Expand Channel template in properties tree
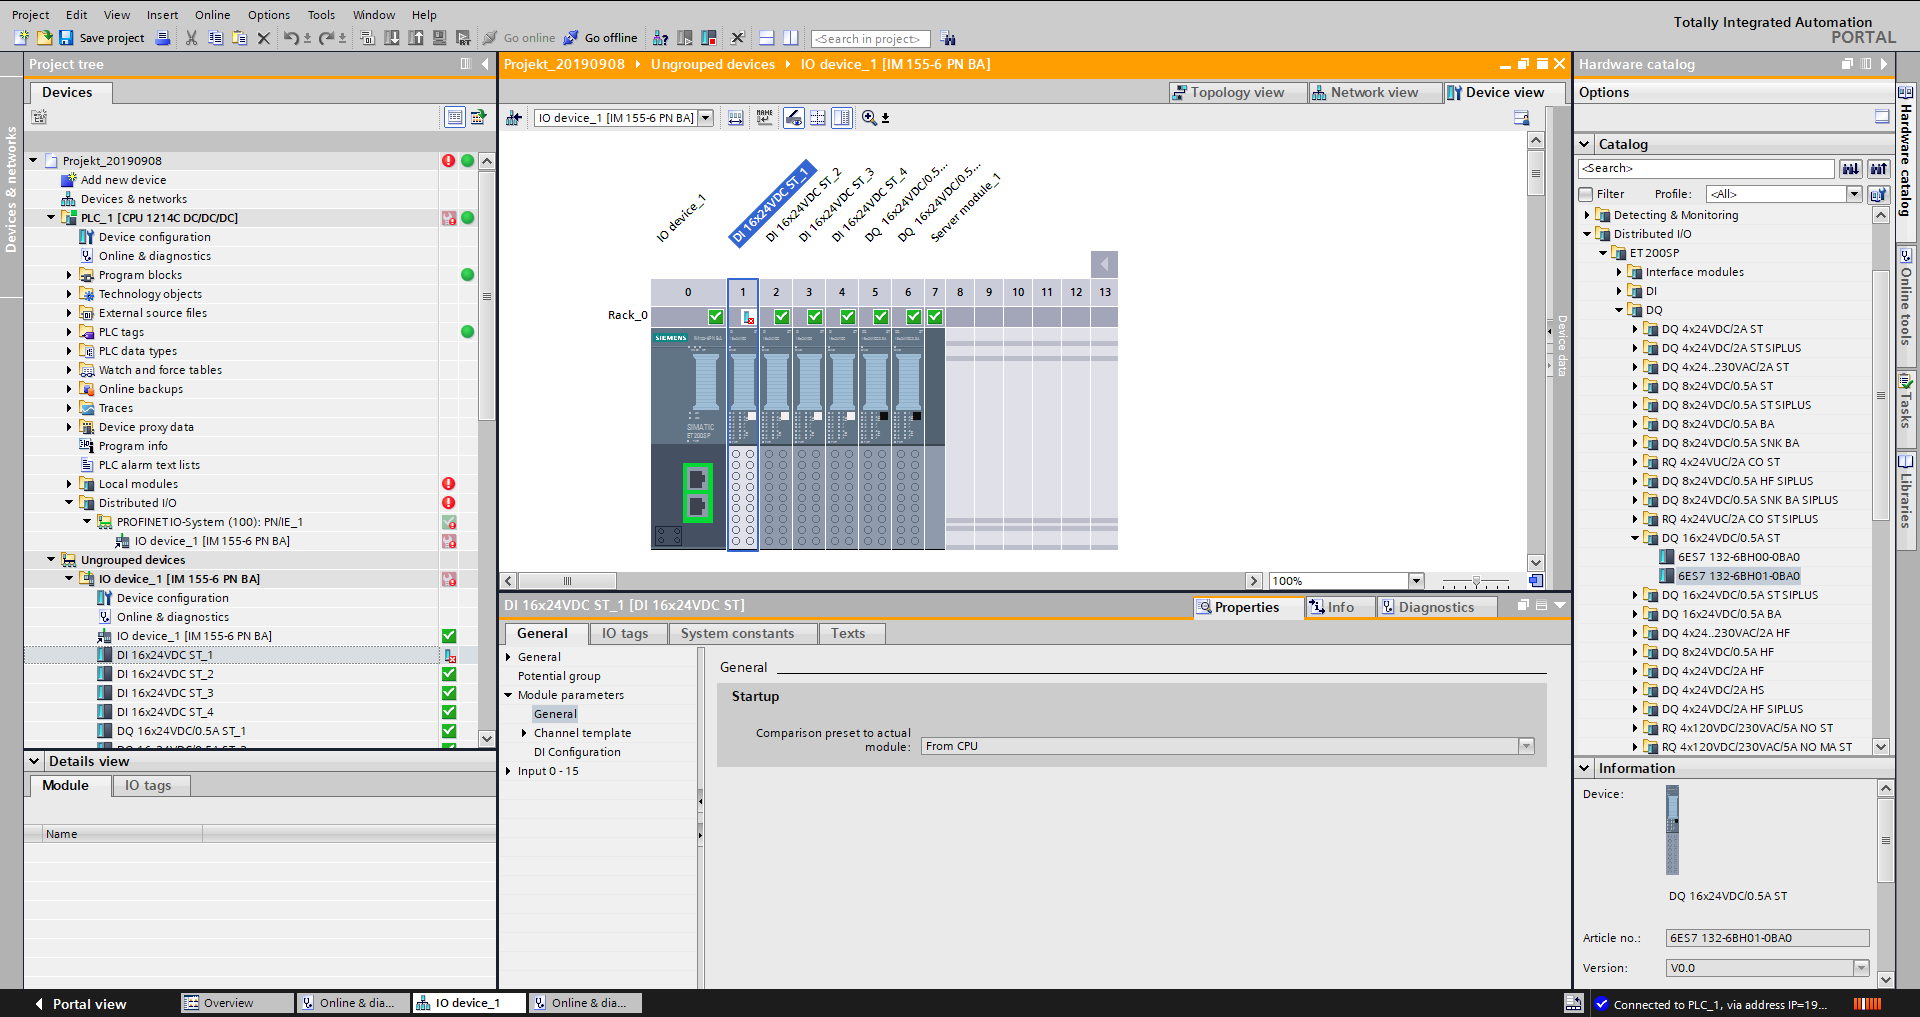The image size is (1920, 1017). [x=524, y=733]
